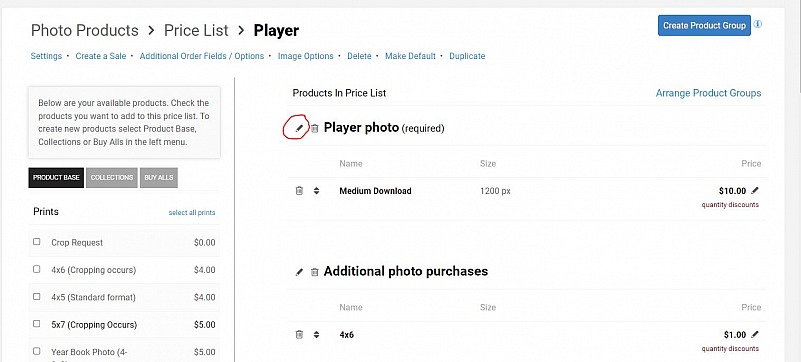Tick the 4x6 (Cropping occurs) checkbox
Screen dimensions: 801x362
[36, 269]
